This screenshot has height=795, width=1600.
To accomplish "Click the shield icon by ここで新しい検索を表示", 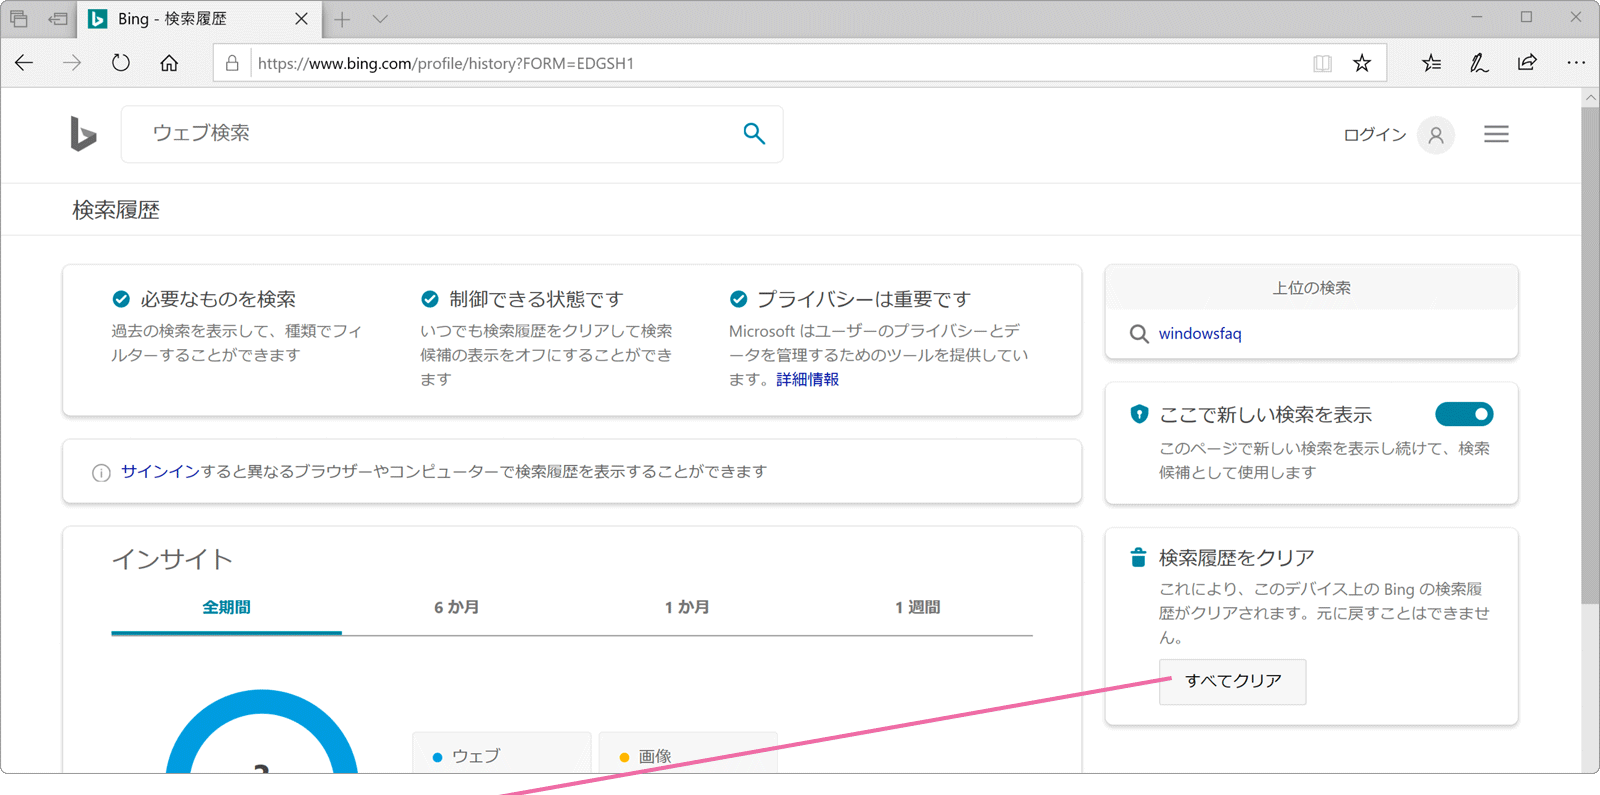I will click(1139, 414).
